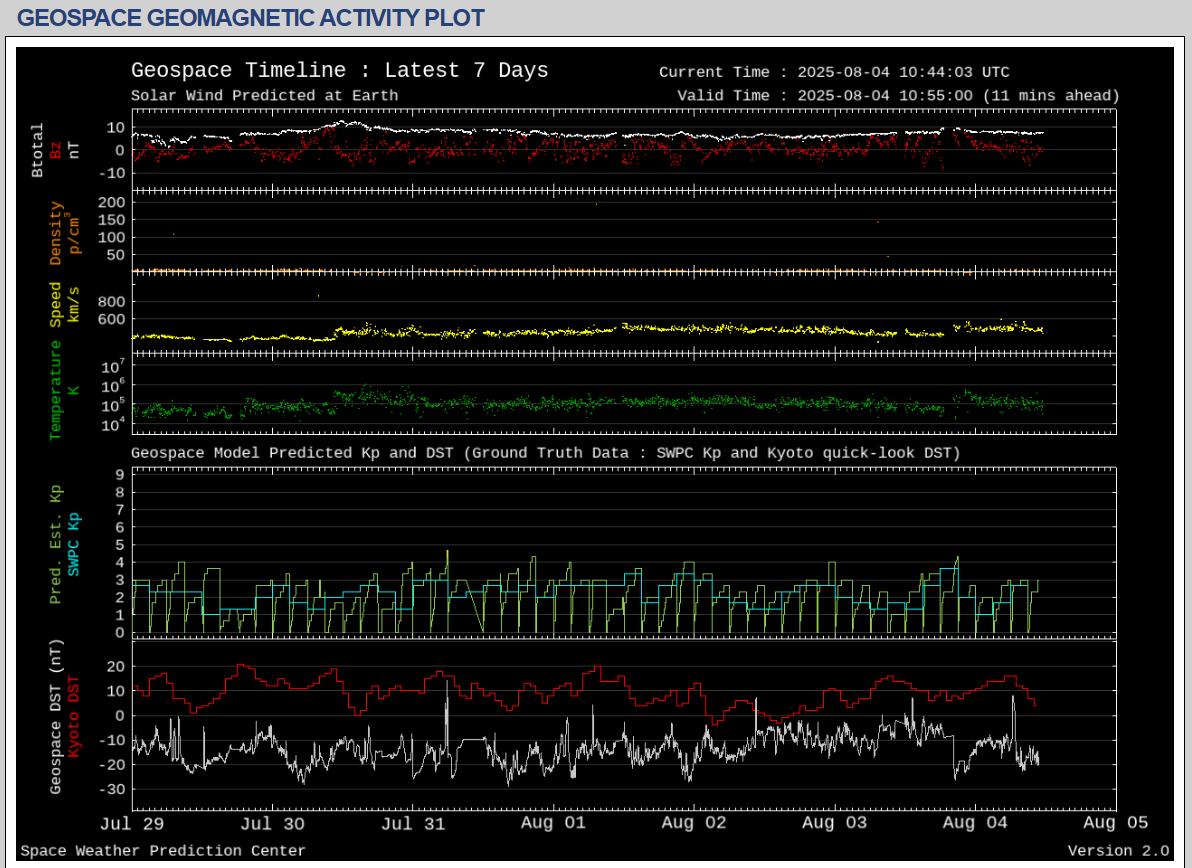
Task: Click the Version 2.0 label
Action: click(1118, 851)
